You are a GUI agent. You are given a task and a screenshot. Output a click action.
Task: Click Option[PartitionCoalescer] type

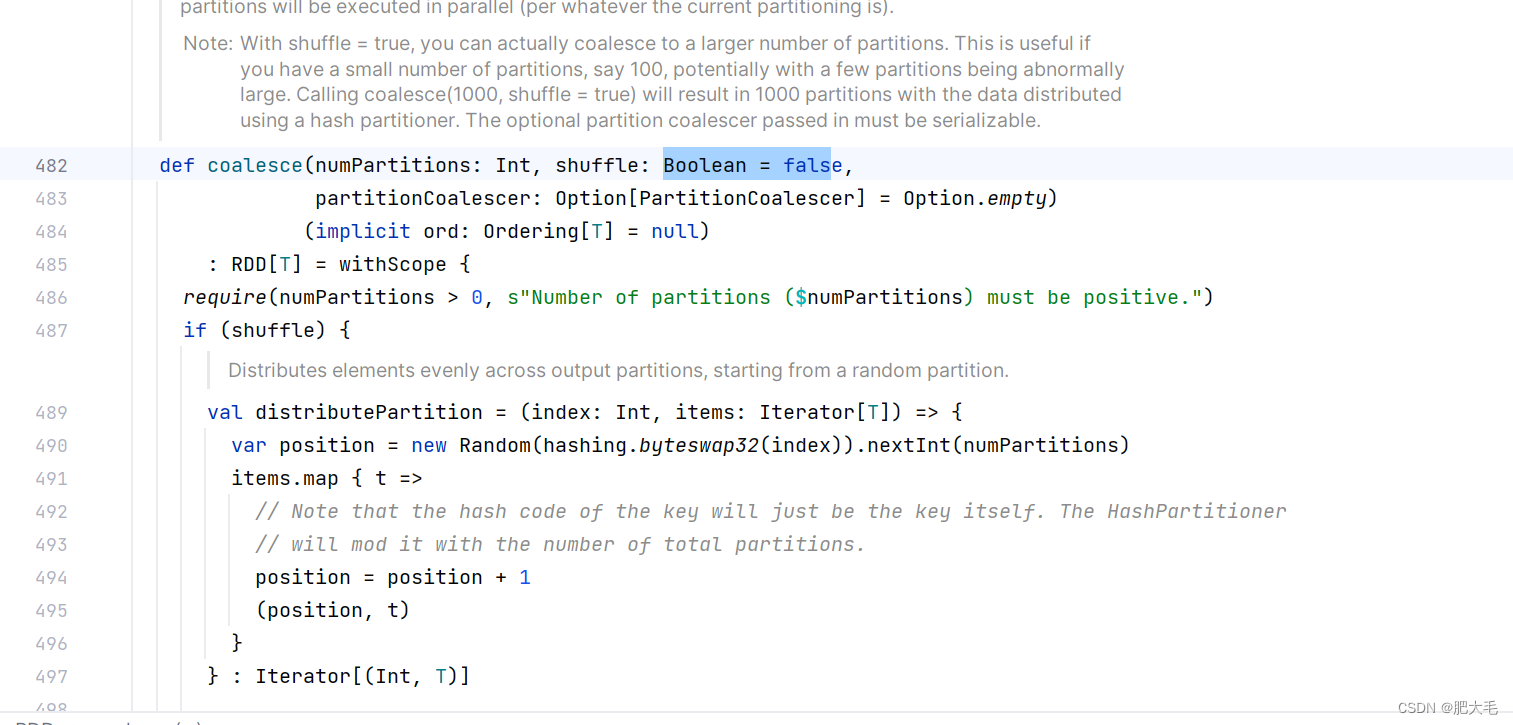[711, 198]
